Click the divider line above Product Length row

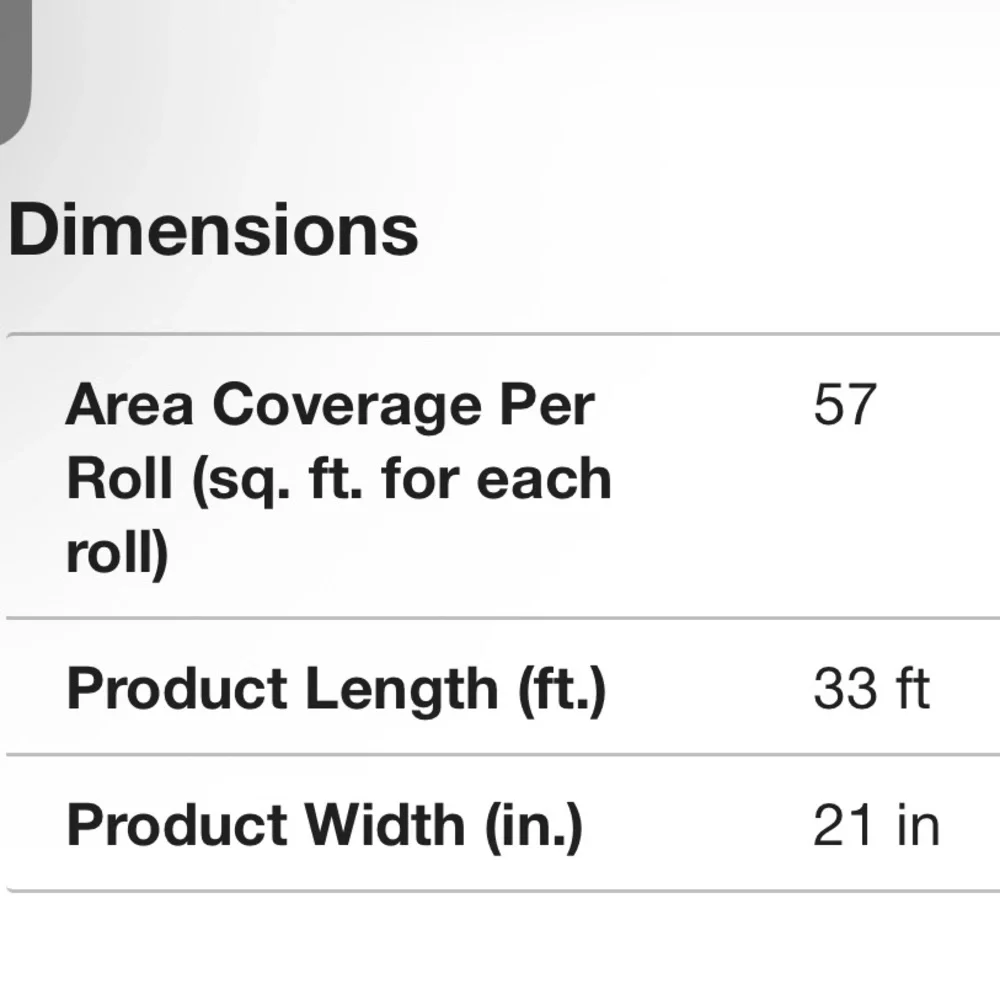pyautogui.click(x=503, y=618)
